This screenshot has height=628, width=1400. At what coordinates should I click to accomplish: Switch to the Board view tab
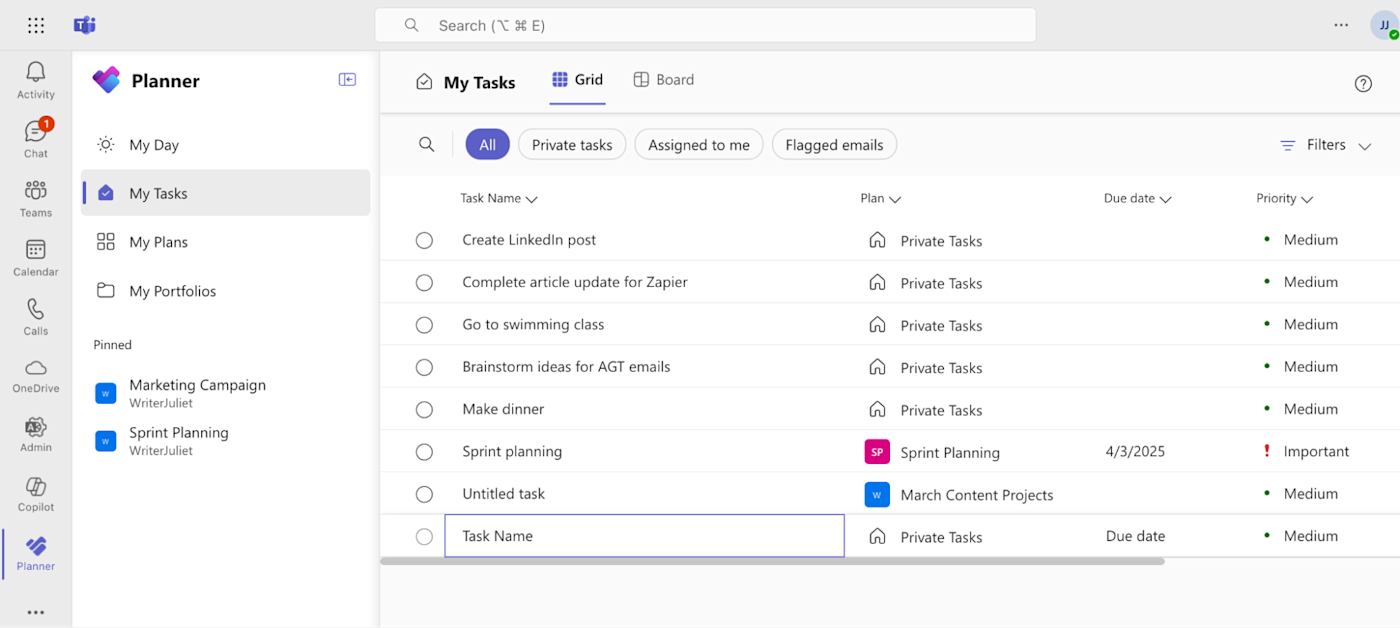[664, 80]
